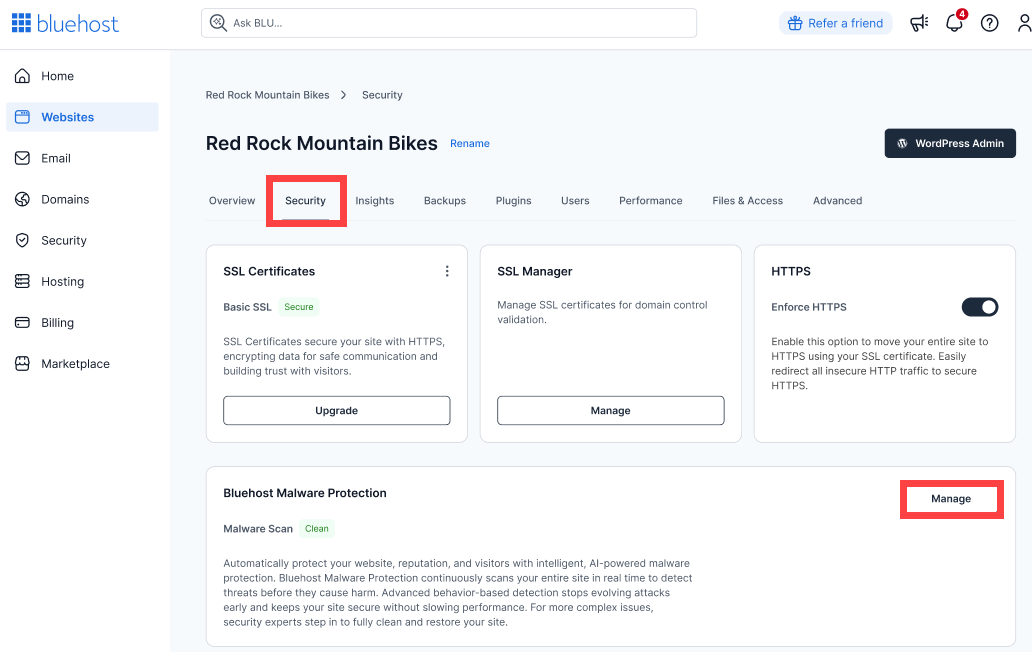Disable the Enforce HTTPS toggle
This screenshot has width=1032, height=652.
[979, 307]
